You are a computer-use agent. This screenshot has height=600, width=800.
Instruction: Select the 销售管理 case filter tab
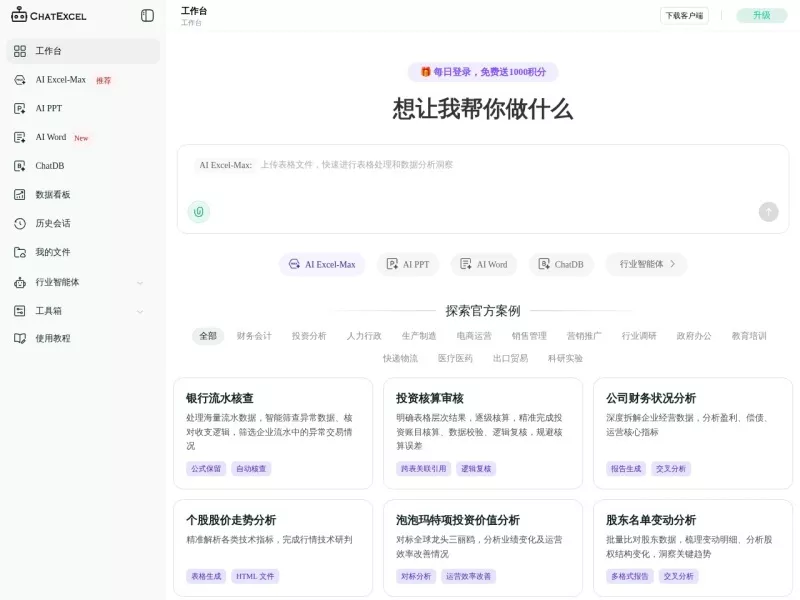pyautogui.click(x=529, y=336)
